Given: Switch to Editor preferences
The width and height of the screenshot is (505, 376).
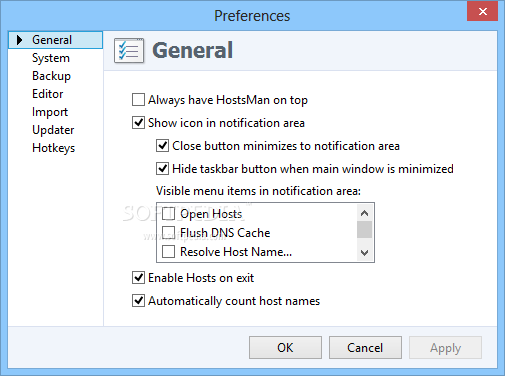Looking at the screenshot, I should click(x=48, y=94).
